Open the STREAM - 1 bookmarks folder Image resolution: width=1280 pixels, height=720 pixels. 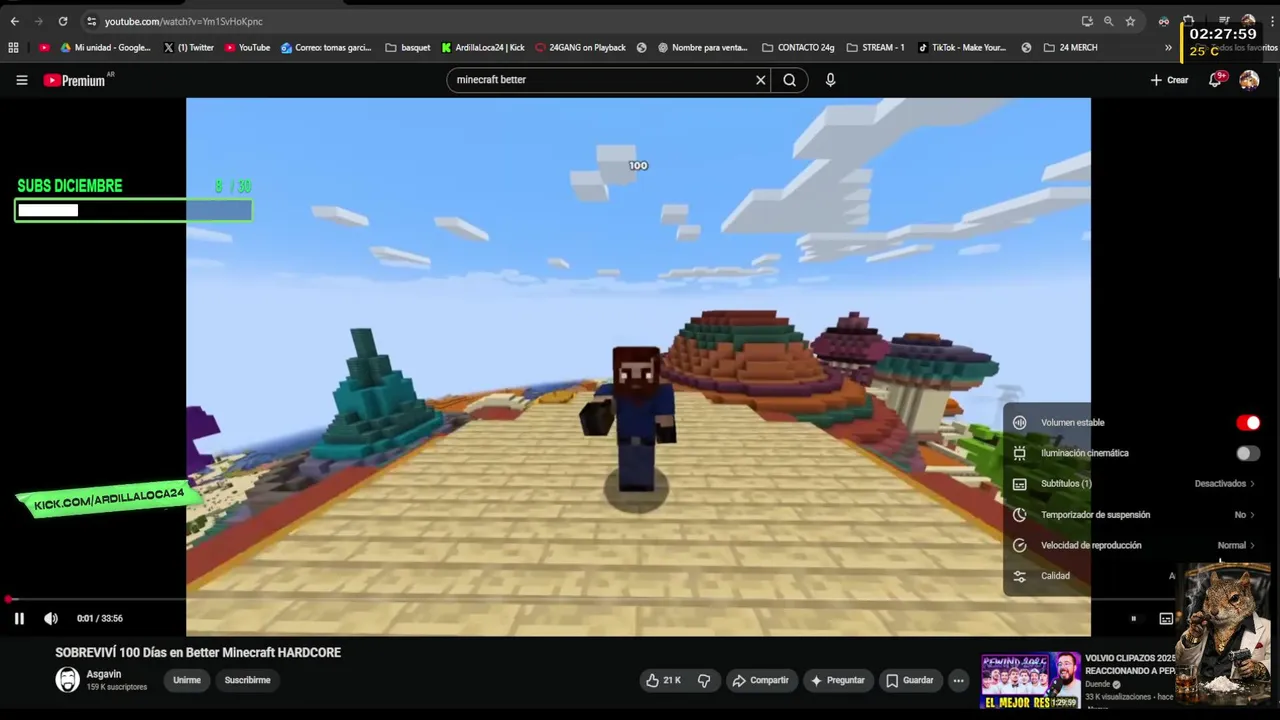[875, 47]
